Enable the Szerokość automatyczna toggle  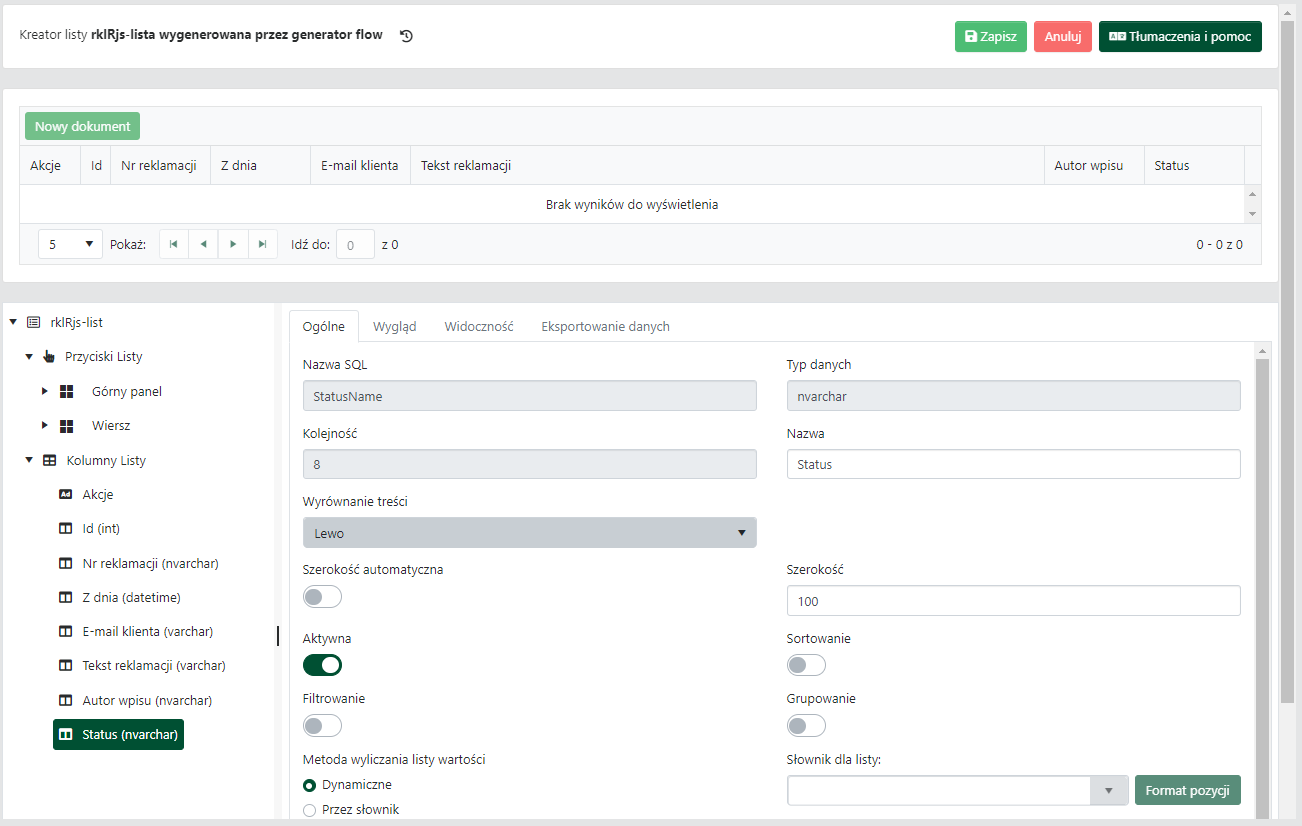coord(322,597)
